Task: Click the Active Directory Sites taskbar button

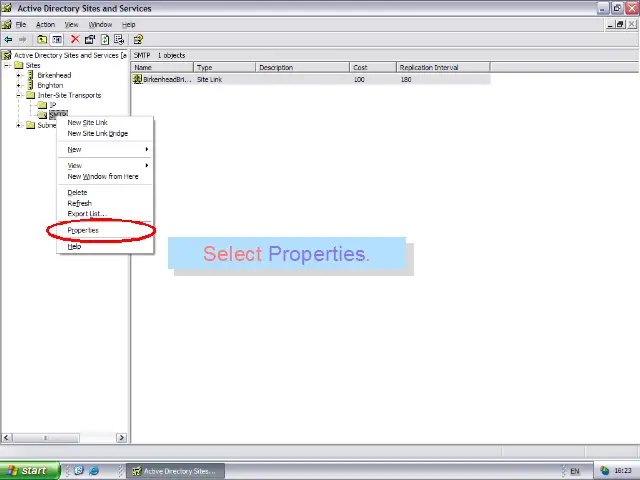Action: (175, 471)
